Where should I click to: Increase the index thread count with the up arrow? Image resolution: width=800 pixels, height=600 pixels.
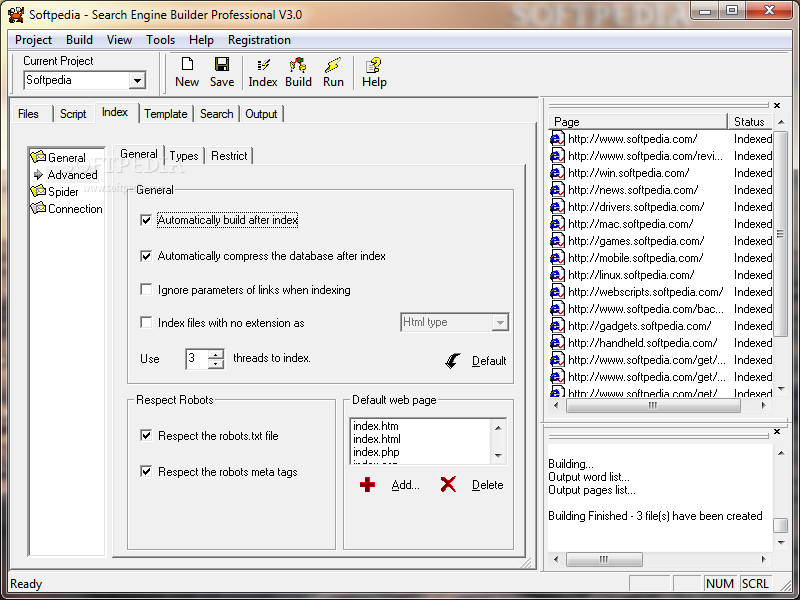pos(216,354)
